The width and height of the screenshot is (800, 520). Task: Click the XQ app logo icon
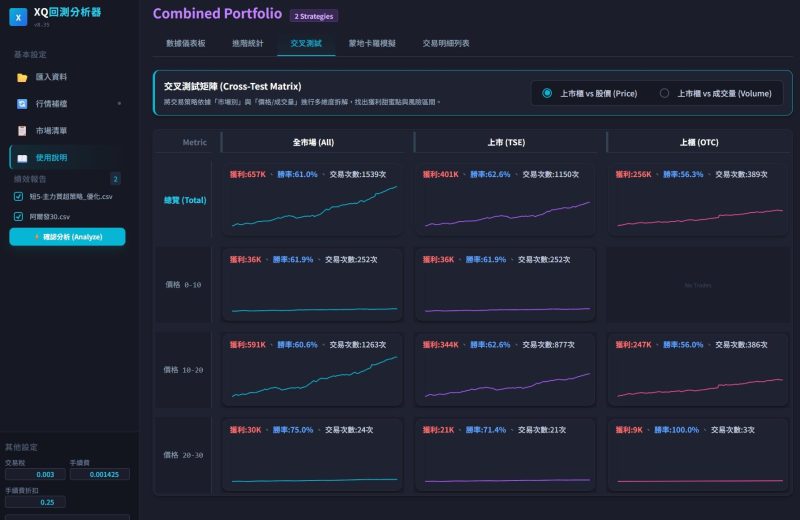pyautogui.click(x=18, y=17)
